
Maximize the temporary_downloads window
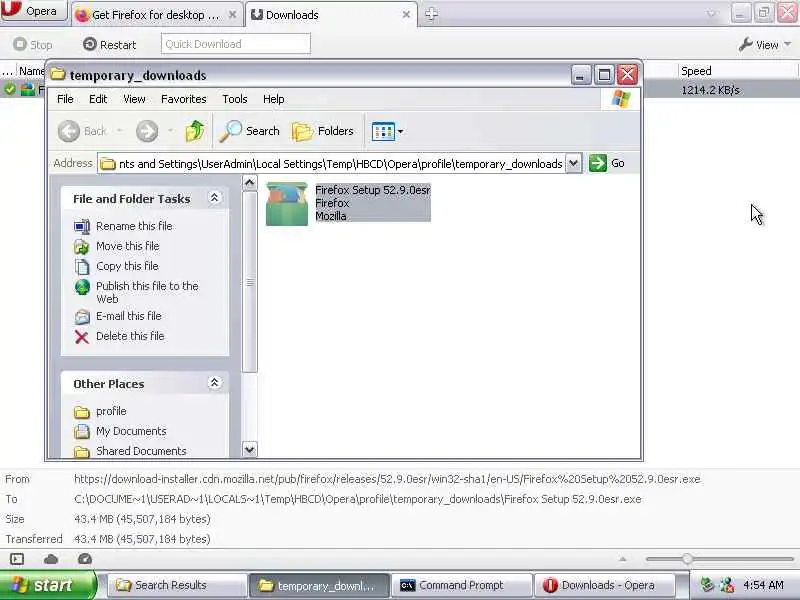click(604, 76)
